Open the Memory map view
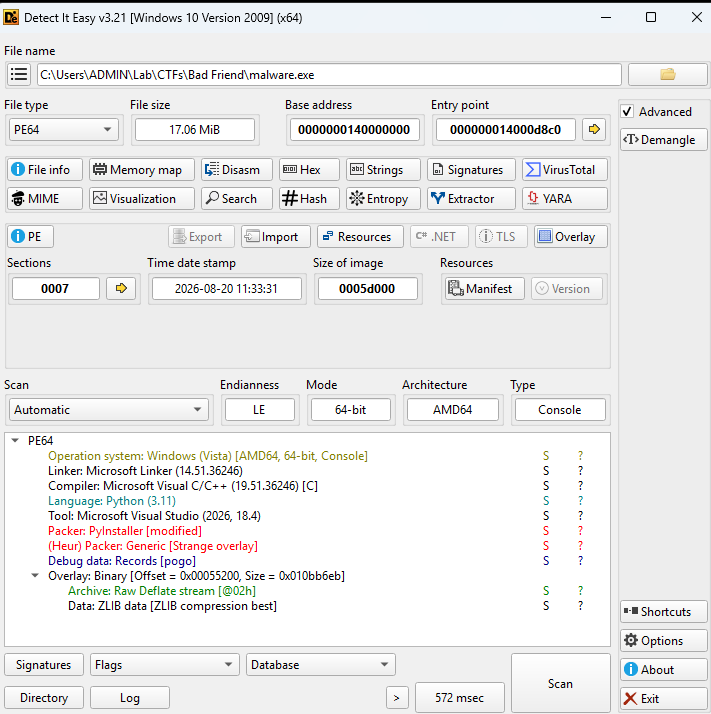Image resolution: width=711 pixels, height=714 pixels. pos(142,170)
